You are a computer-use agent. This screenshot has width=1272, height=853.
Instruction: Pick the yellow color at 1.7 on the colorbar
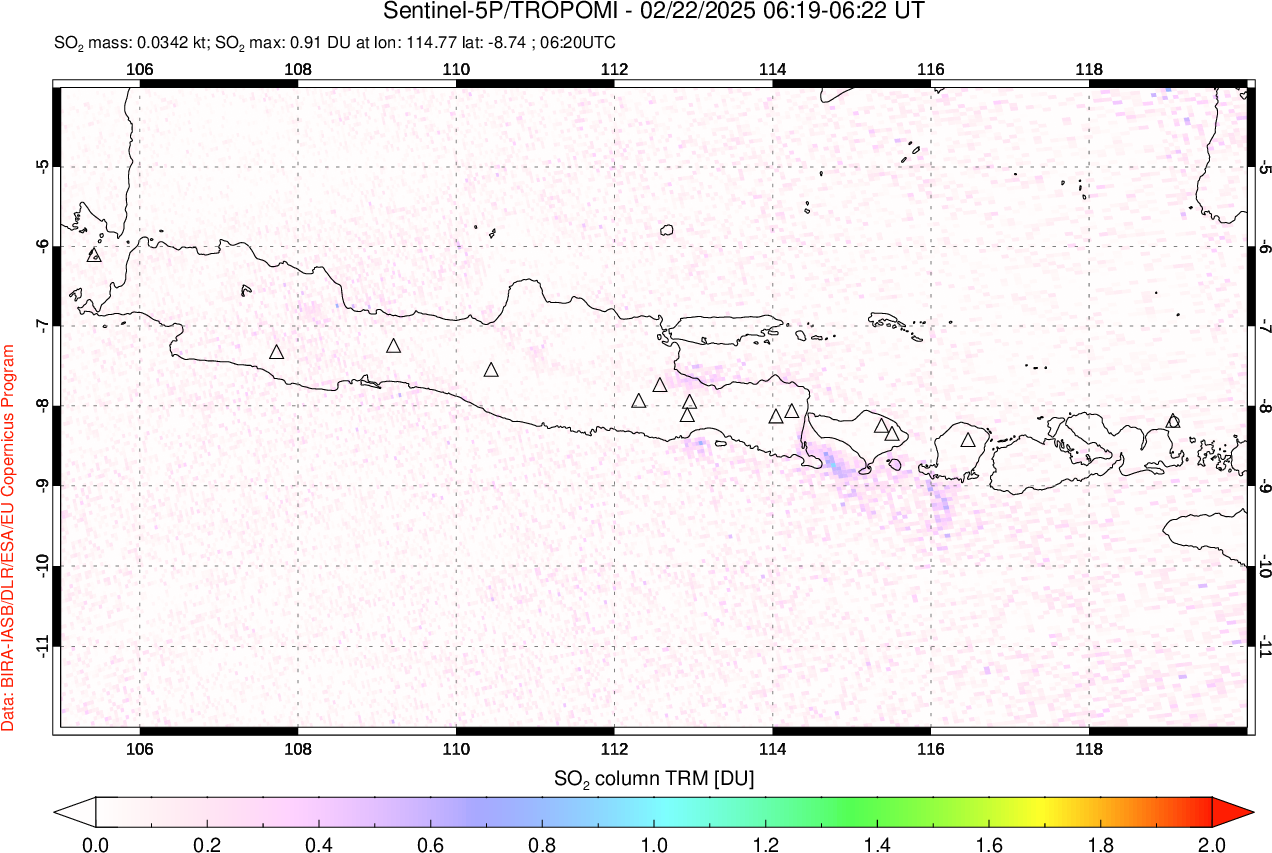[1045, 811]
